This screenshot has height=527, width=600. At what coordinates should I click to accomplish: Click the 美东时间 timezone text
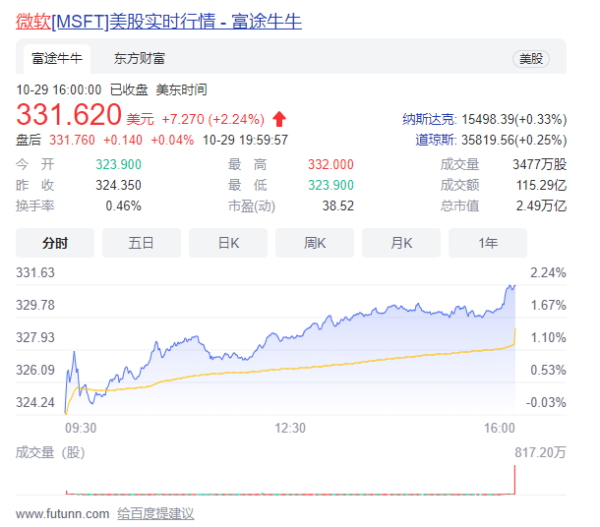182,90
